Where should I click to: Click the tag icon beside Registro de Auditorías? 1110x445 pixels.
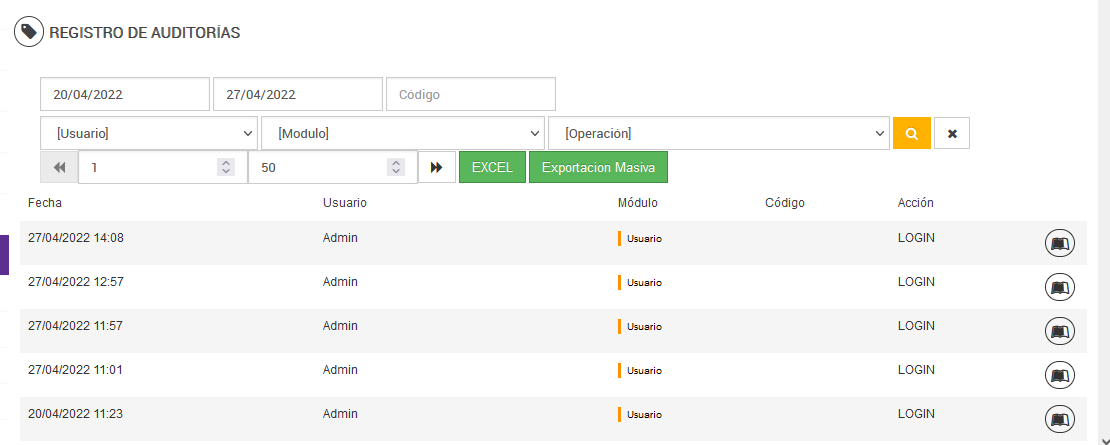[28, 33]
